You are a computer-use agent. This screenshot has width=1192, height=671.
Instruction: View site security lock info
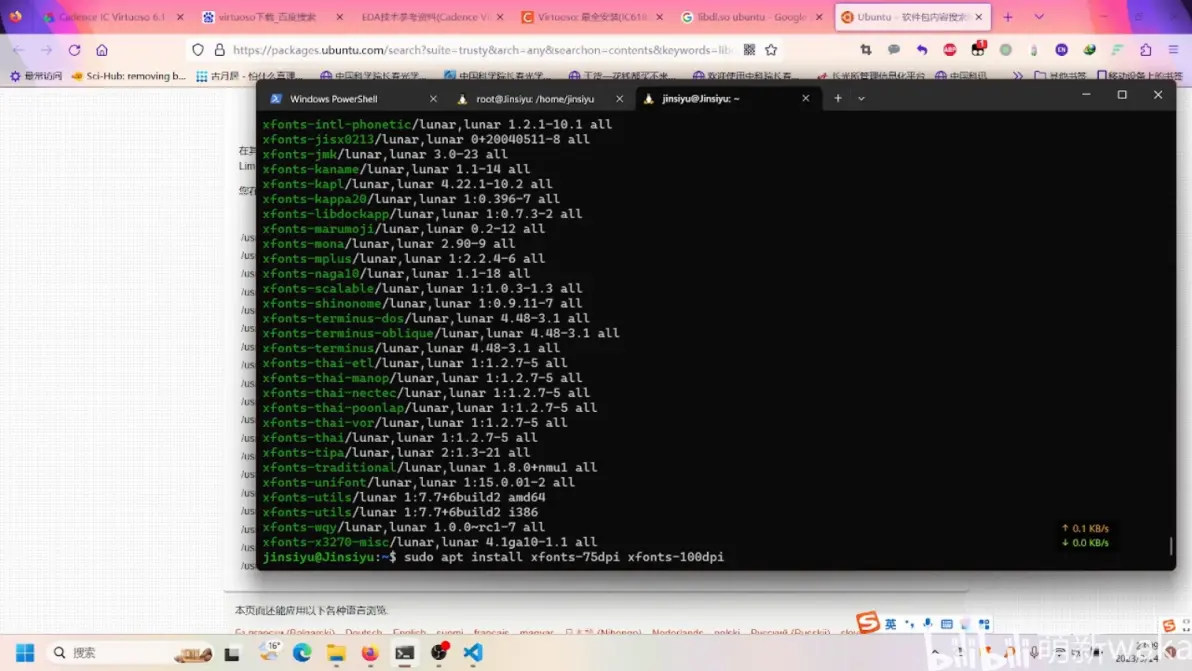tap(220, 50)
